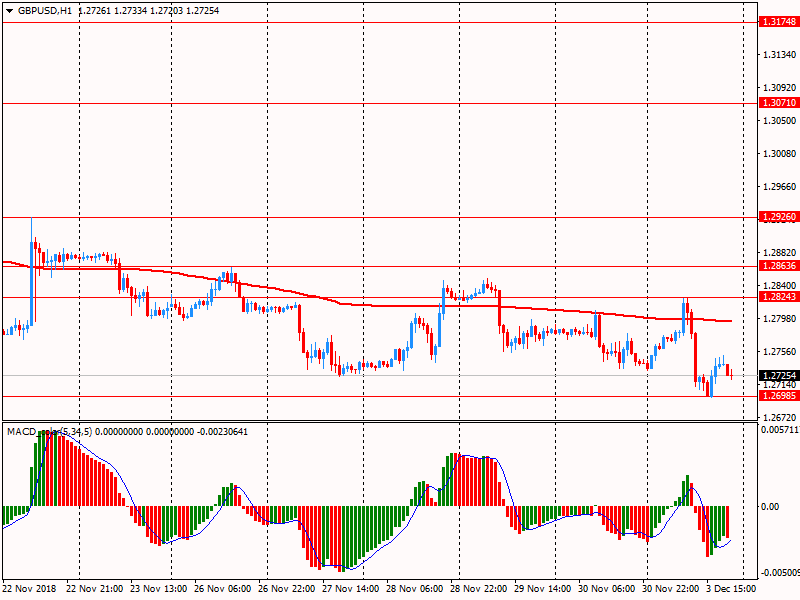Select the 3 Dec 15:00 time label
800x600 pixels.
(x=735, y=590)
